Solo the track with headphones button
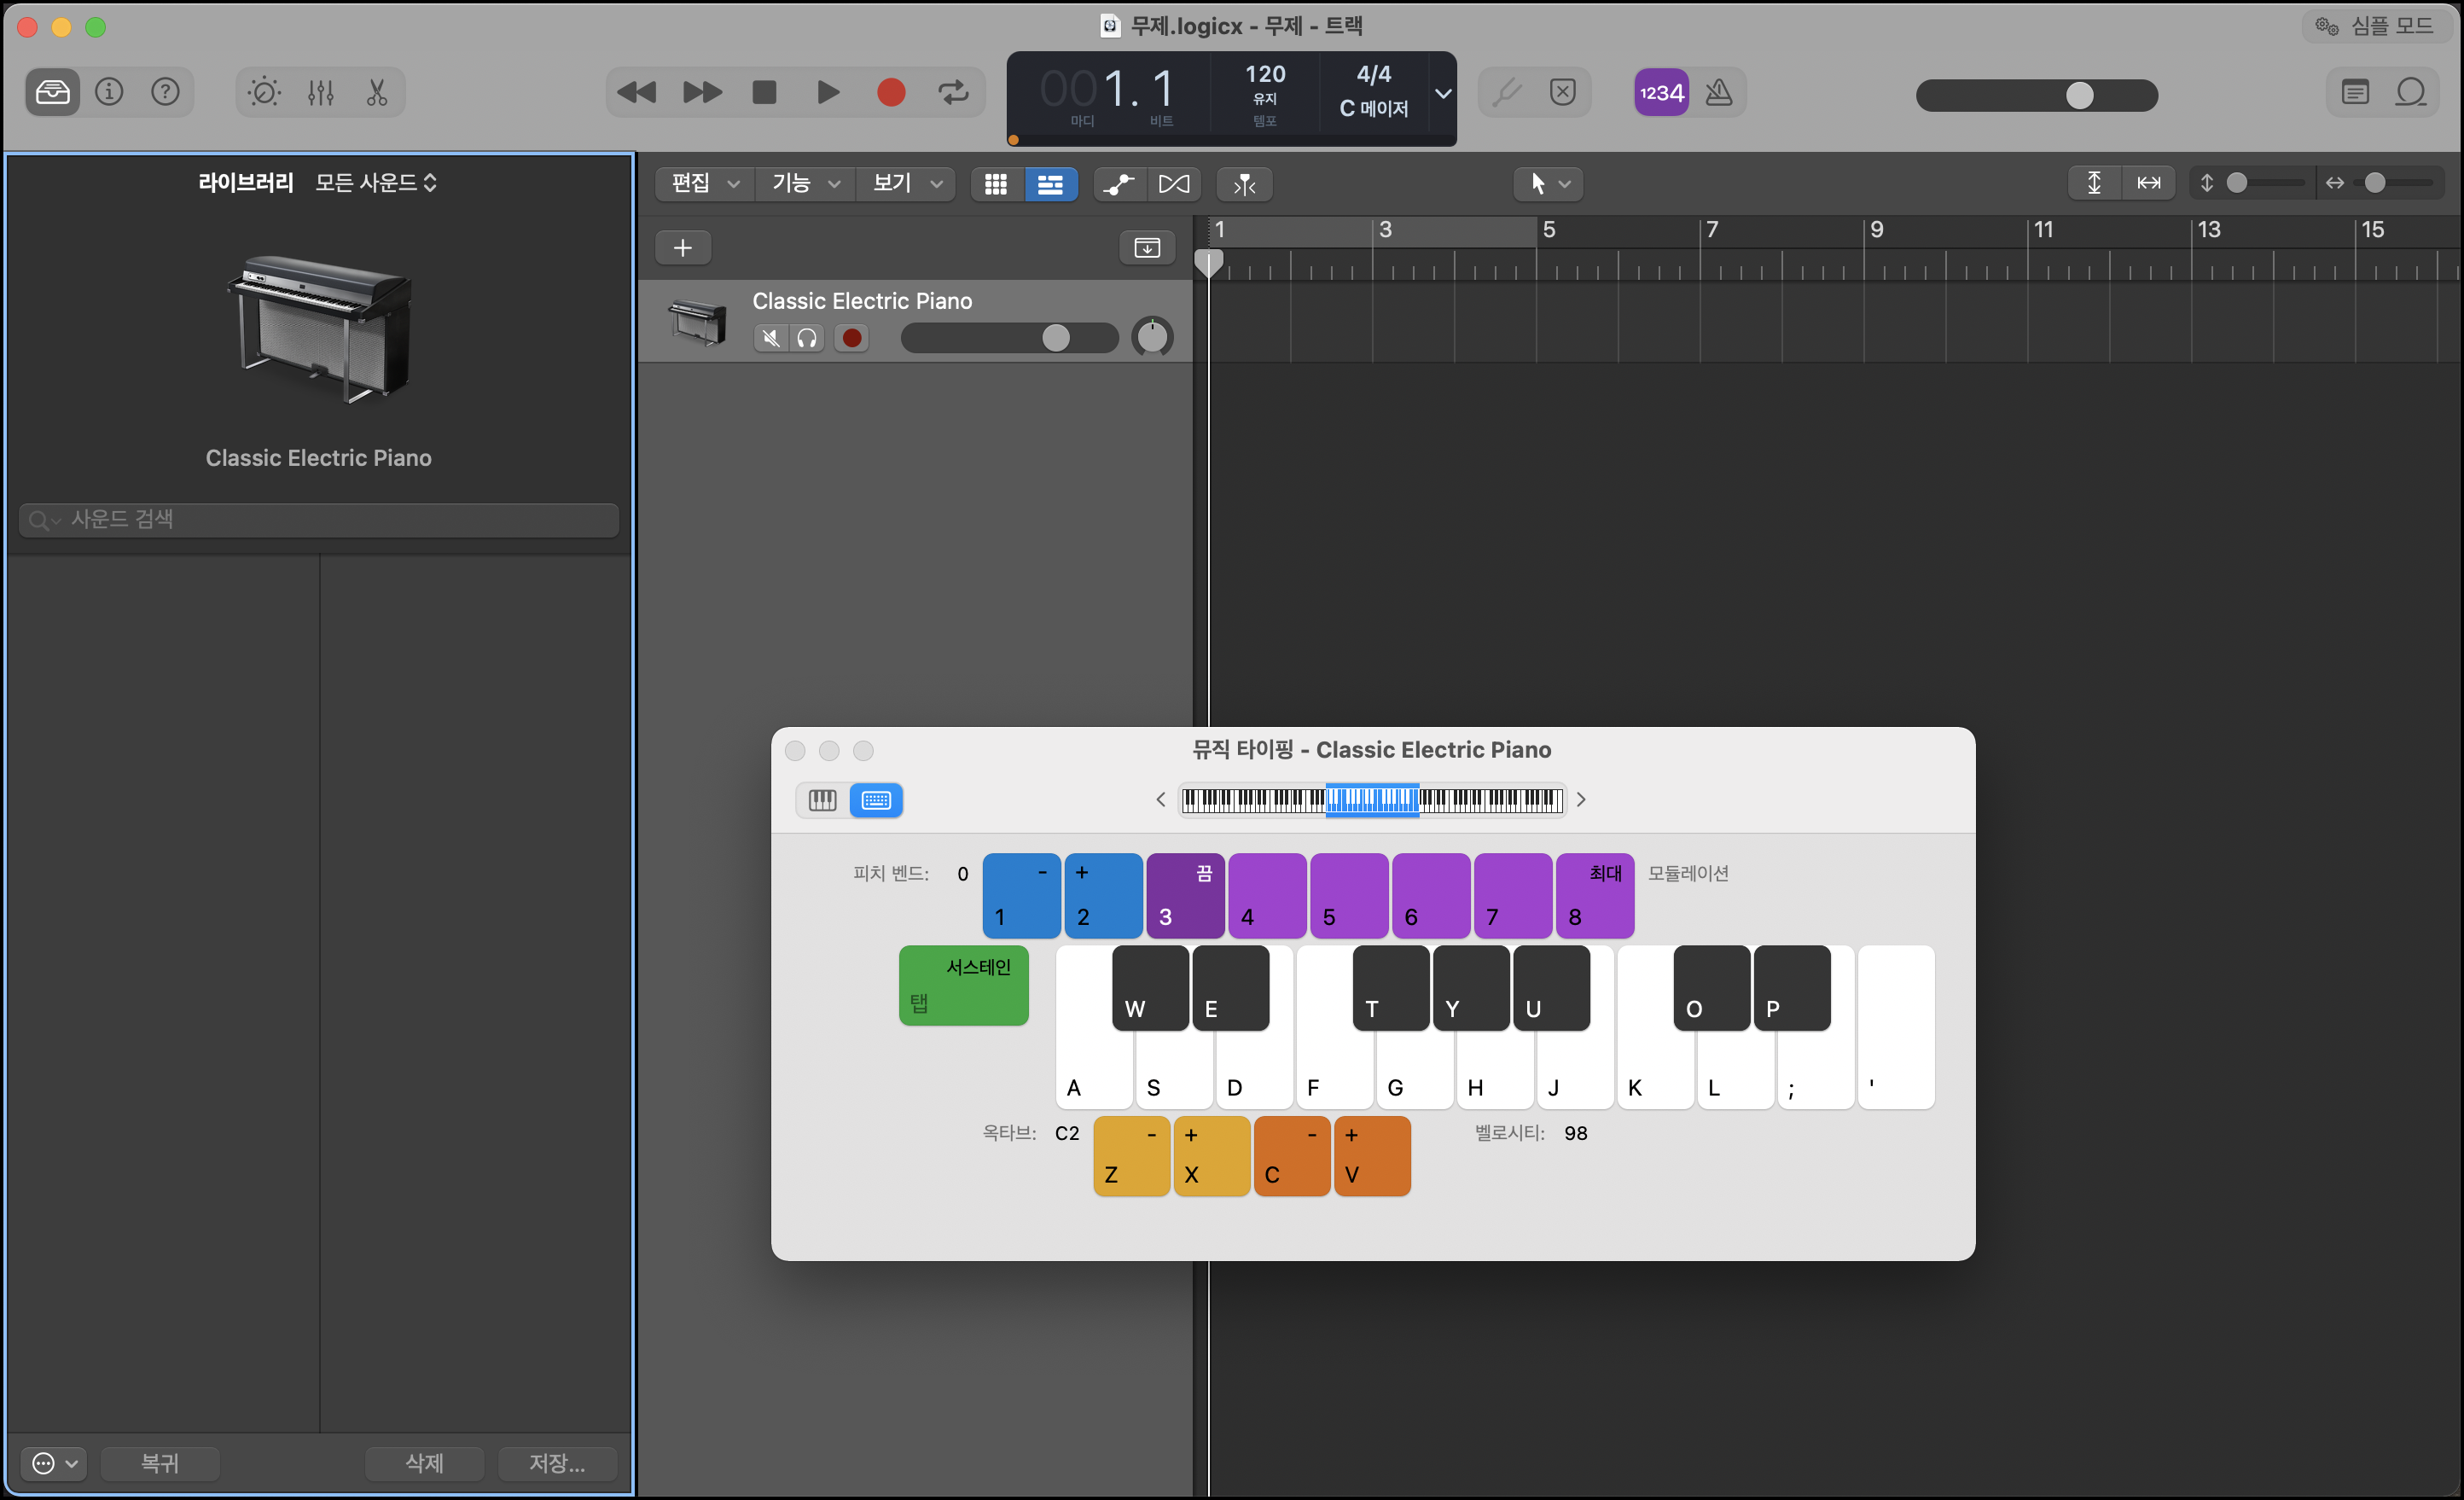This screenshot has width=2464, height=1500. [x=807, y=338]
